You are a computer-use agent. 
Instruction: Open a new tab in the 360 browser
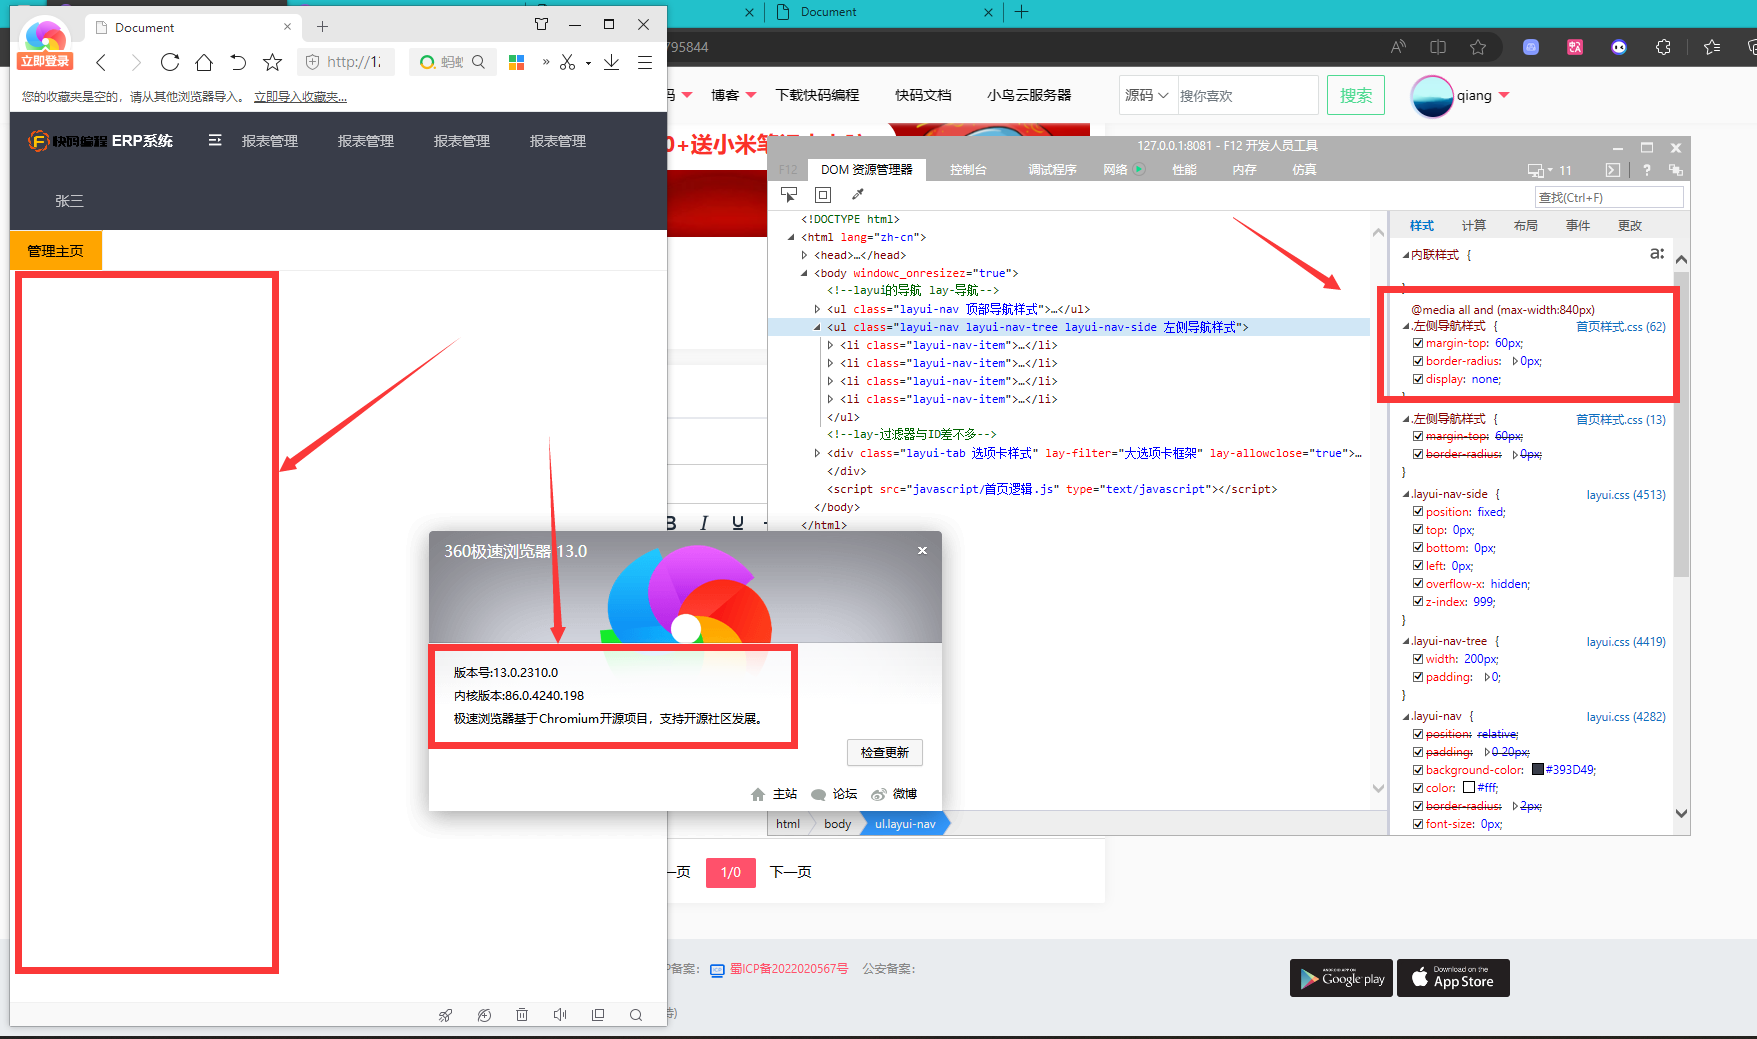point(322,27)
